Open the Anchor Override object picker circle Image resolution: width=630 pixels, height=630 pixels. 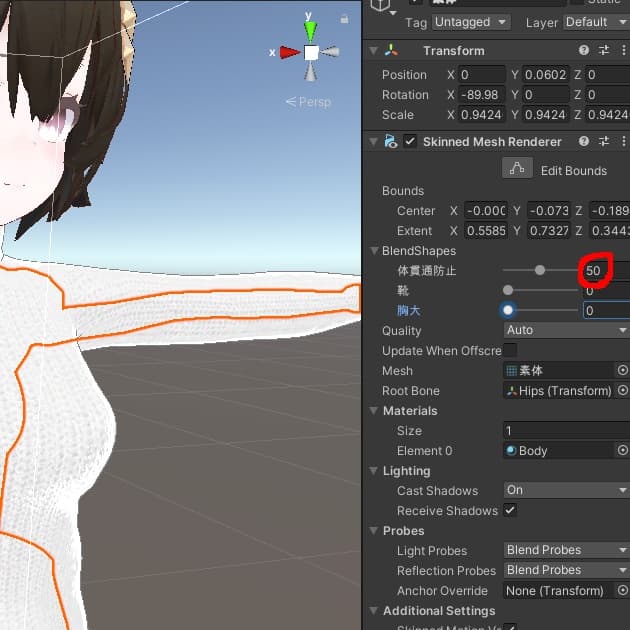[622, 590]
